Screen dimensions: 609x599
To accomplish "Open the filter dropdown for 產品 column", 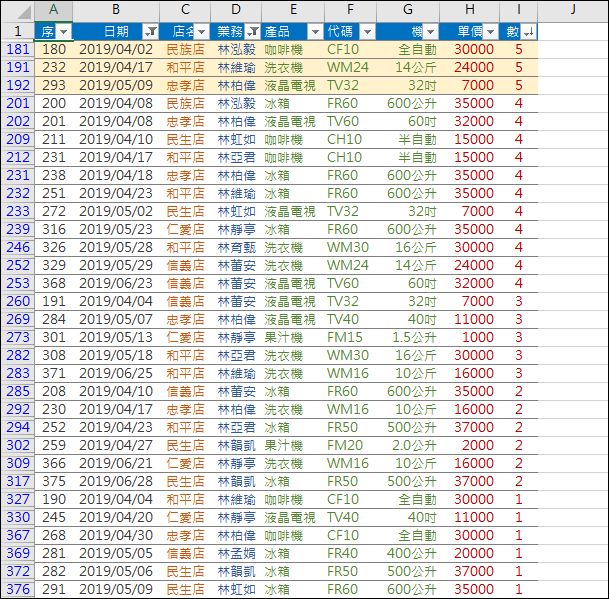I will 316,32.
